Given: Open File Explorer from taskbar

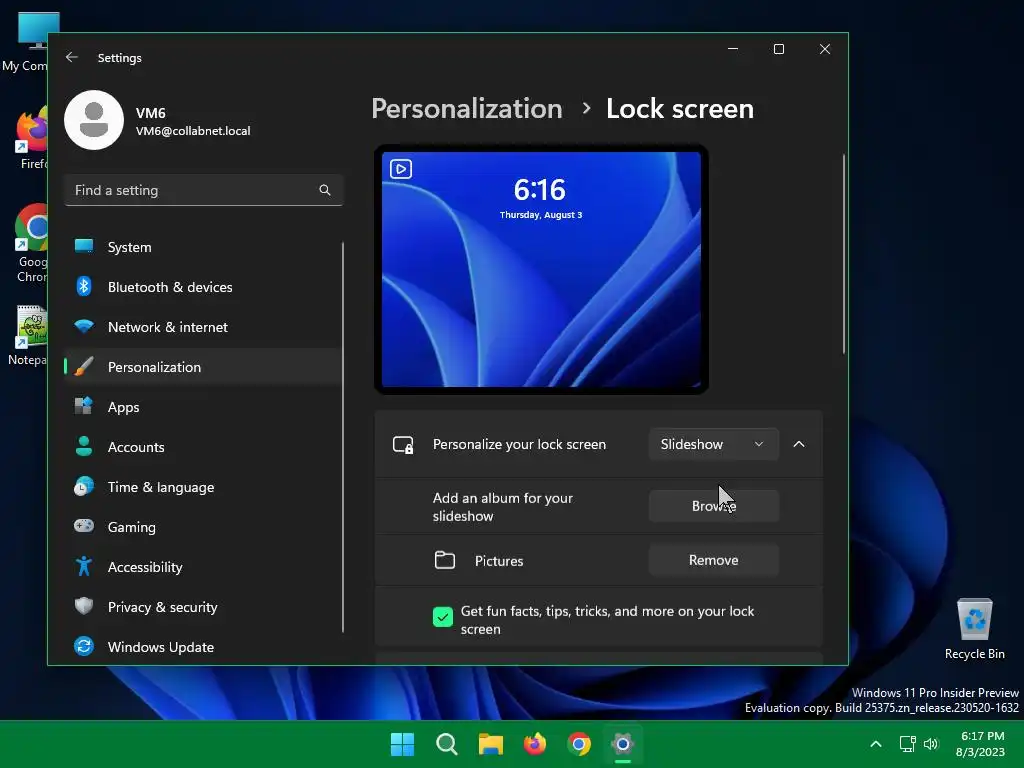Looking at the screenshot, I should click(x=490, y=744).
